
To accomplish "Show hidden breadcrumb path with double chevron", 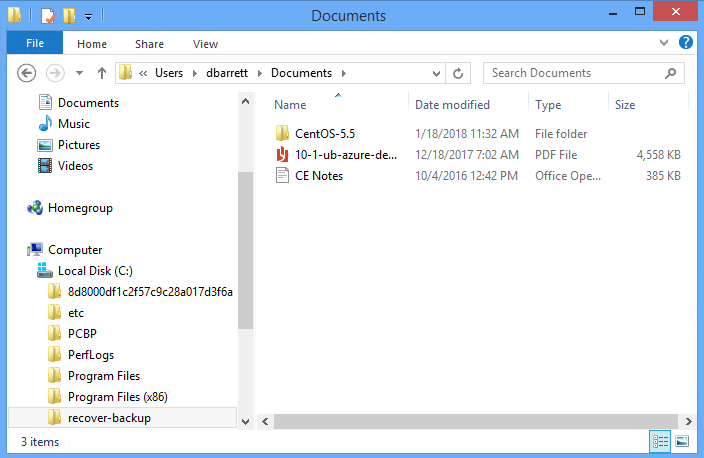I will pos(143,73).
